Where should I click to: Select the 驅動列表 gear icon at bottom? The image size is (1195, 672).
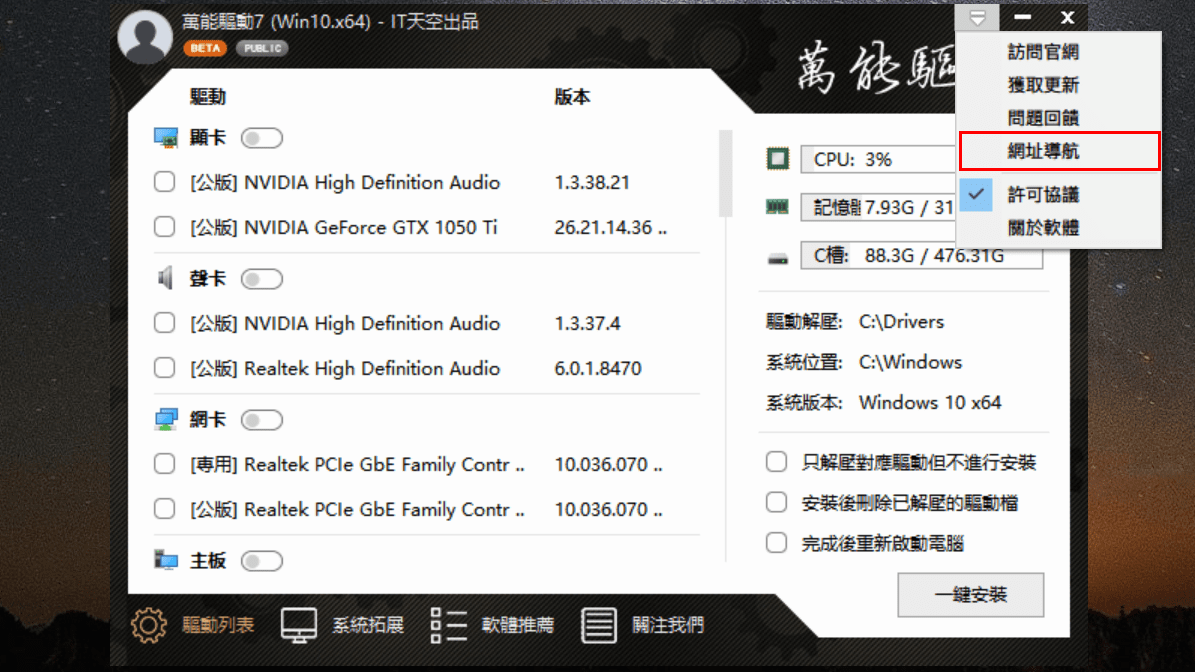click(148, 623)
